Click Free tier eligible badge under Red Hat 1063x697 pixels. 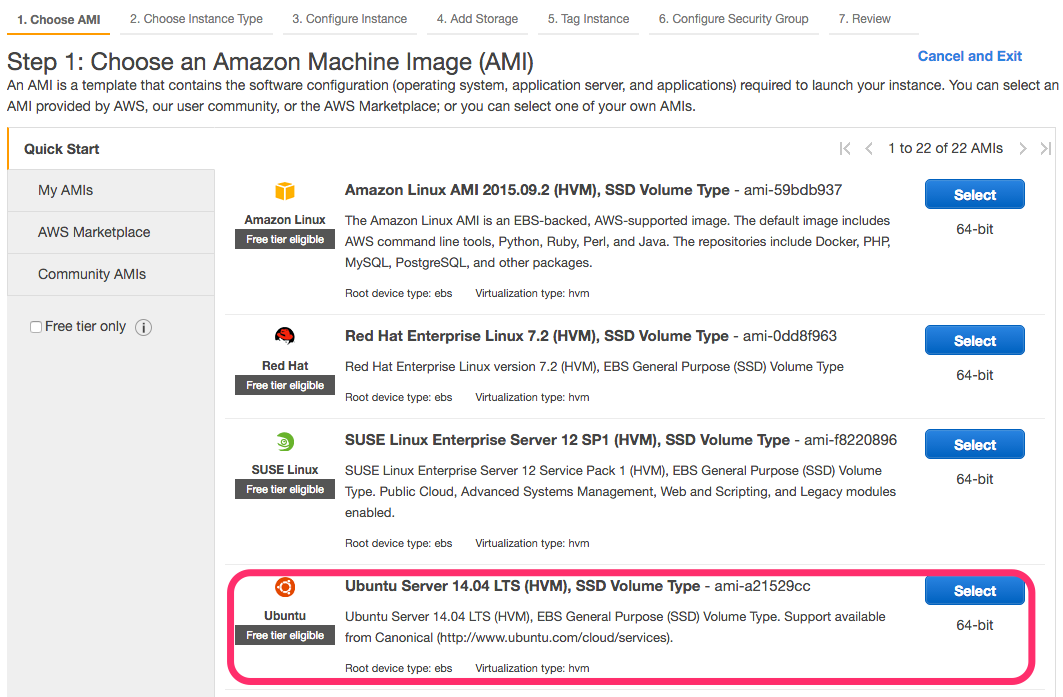coord(285,385)
